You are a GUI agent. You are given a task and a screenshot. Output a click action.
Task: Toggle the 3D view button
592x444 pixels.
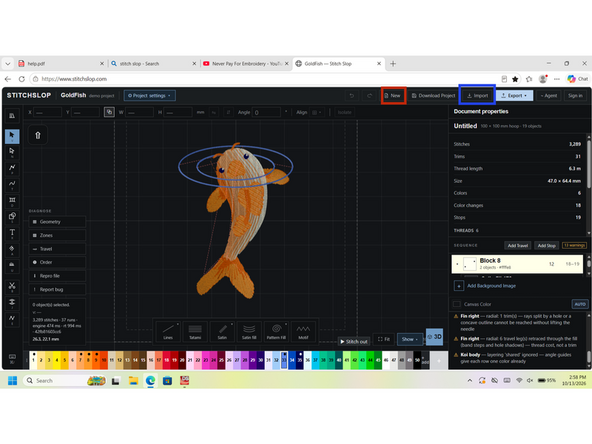point(434,337)
